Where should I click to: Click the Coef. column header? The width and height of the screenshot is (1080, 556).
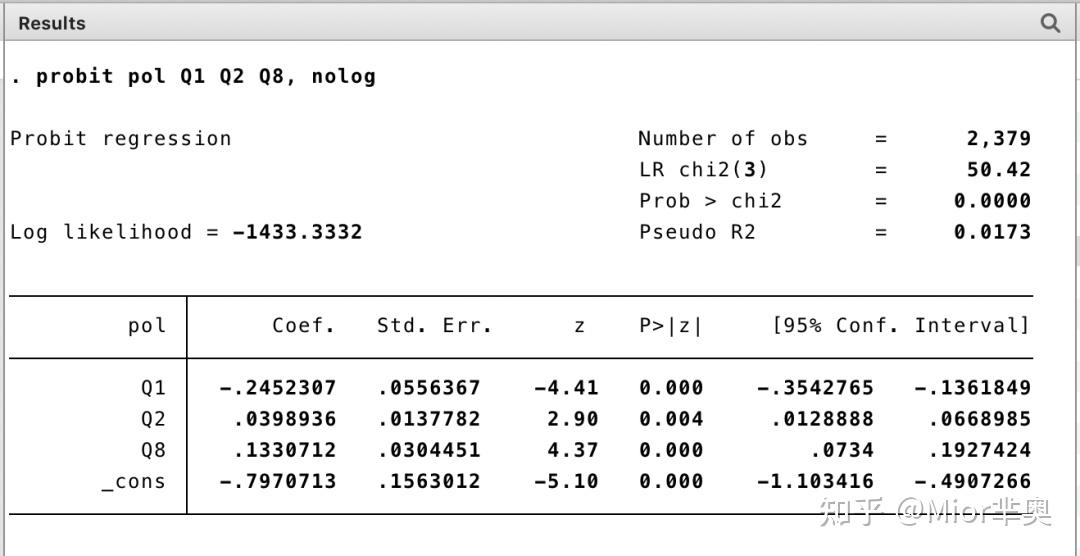[304, 326]
